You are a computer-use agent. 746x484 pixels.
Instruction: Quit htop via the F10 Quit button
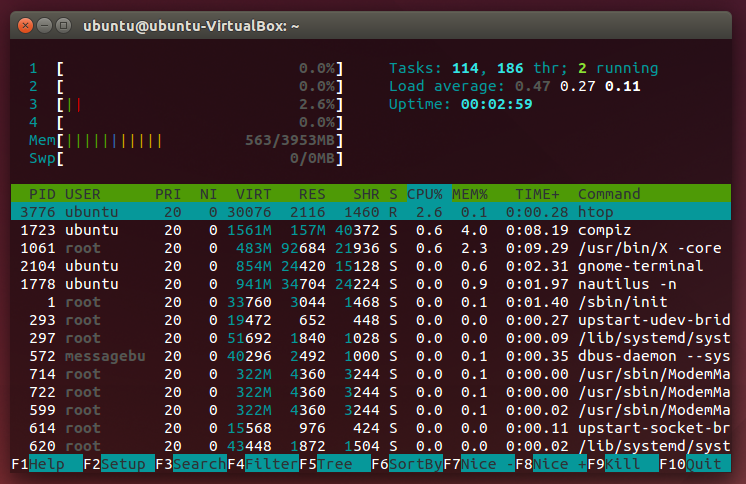(x=695, y=464)
